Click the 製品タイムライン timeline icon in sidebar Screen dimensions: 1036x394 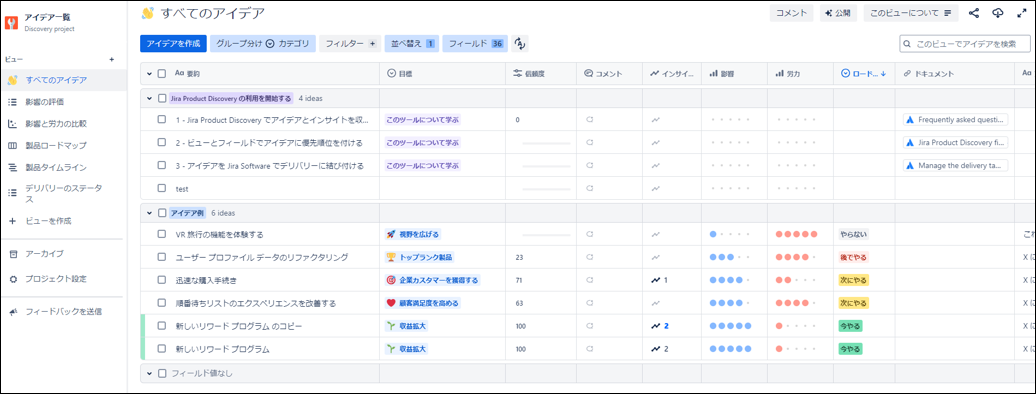(x=13, y=167)
